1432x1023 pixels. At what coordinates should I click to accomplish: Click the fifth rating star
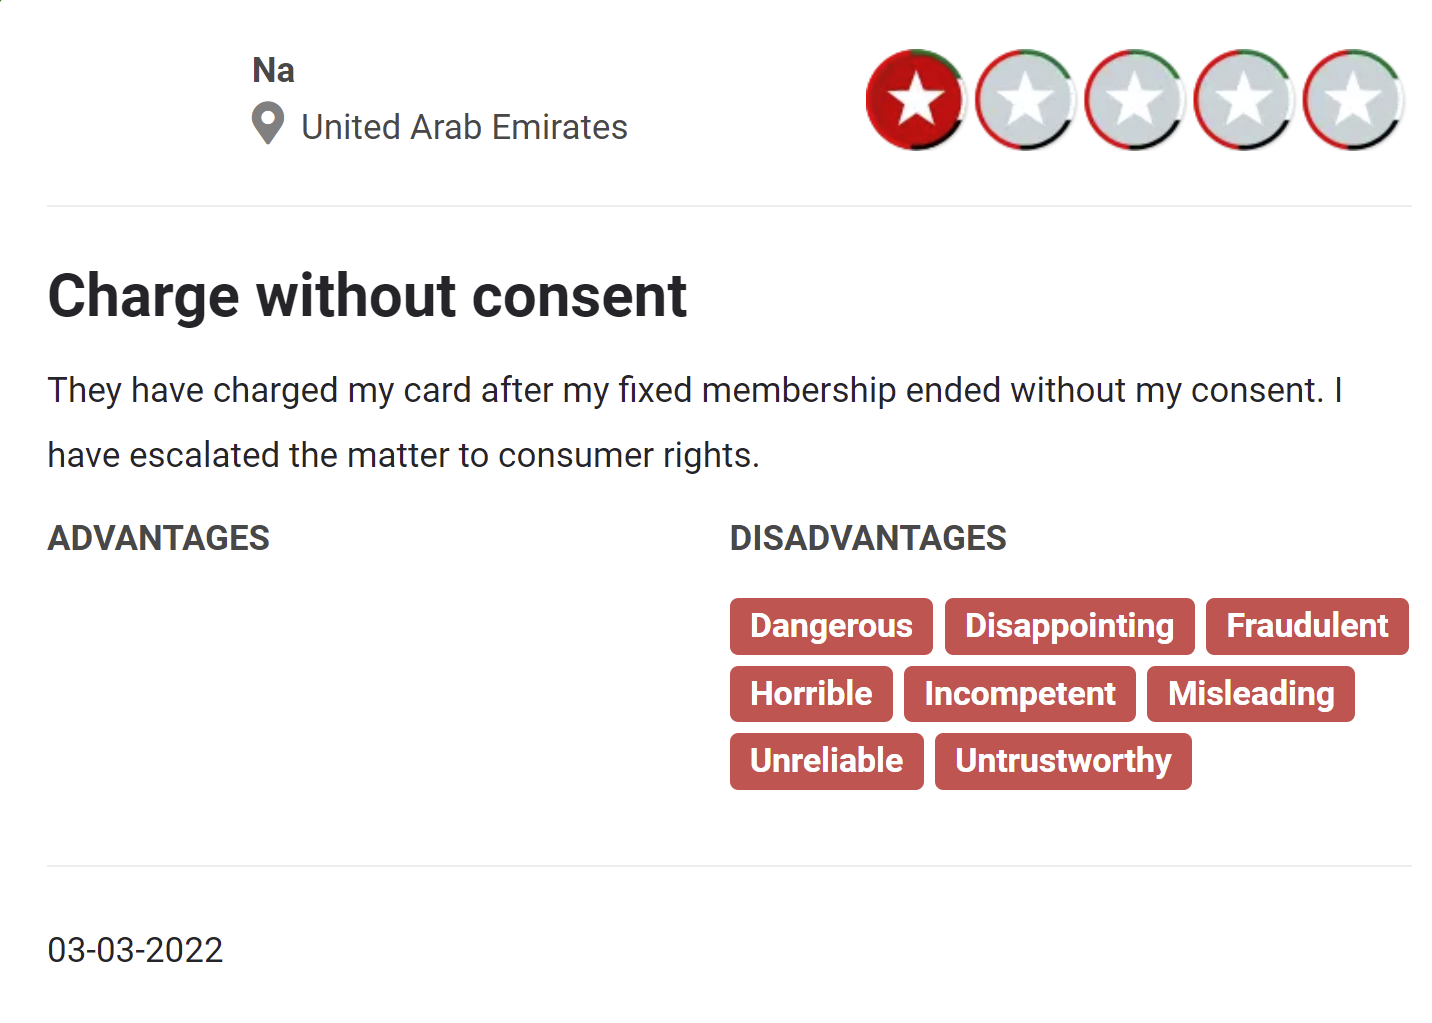1353,100
